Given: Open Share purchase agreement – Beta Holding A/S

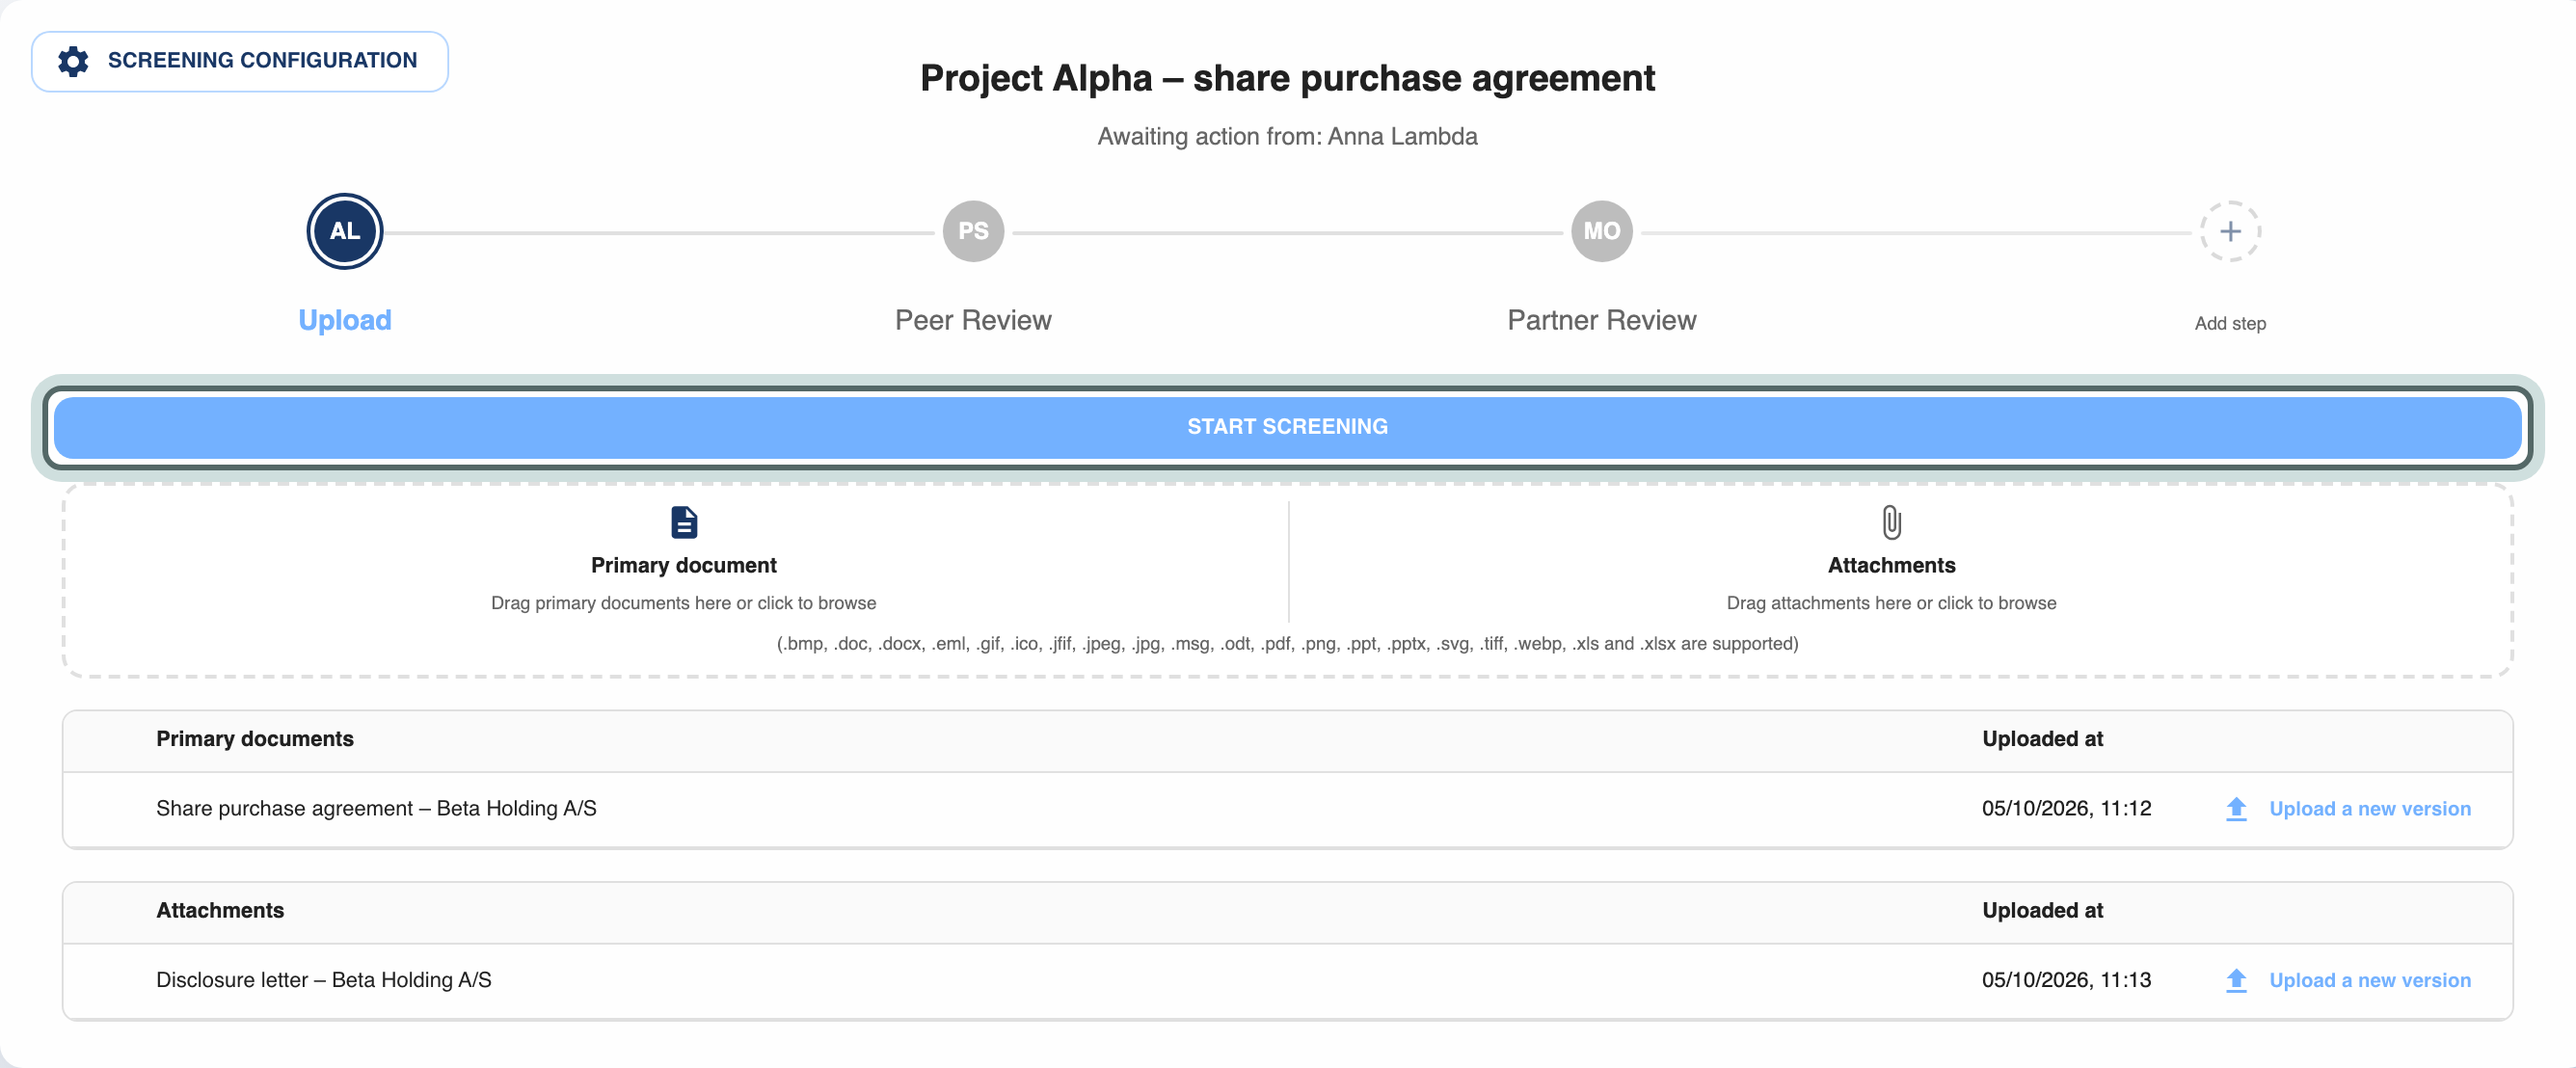Looking at the screenshot, I should pyautogui.click(x=376, y=808).
